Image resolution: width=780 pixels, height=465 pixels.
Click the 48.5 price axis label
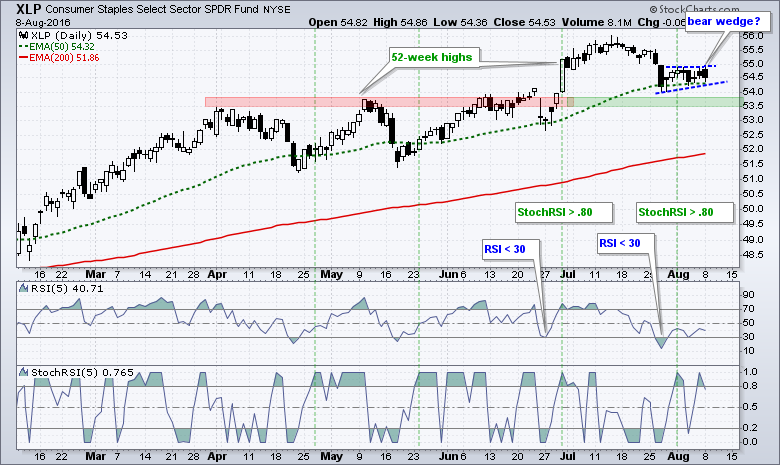coord(753,254)
